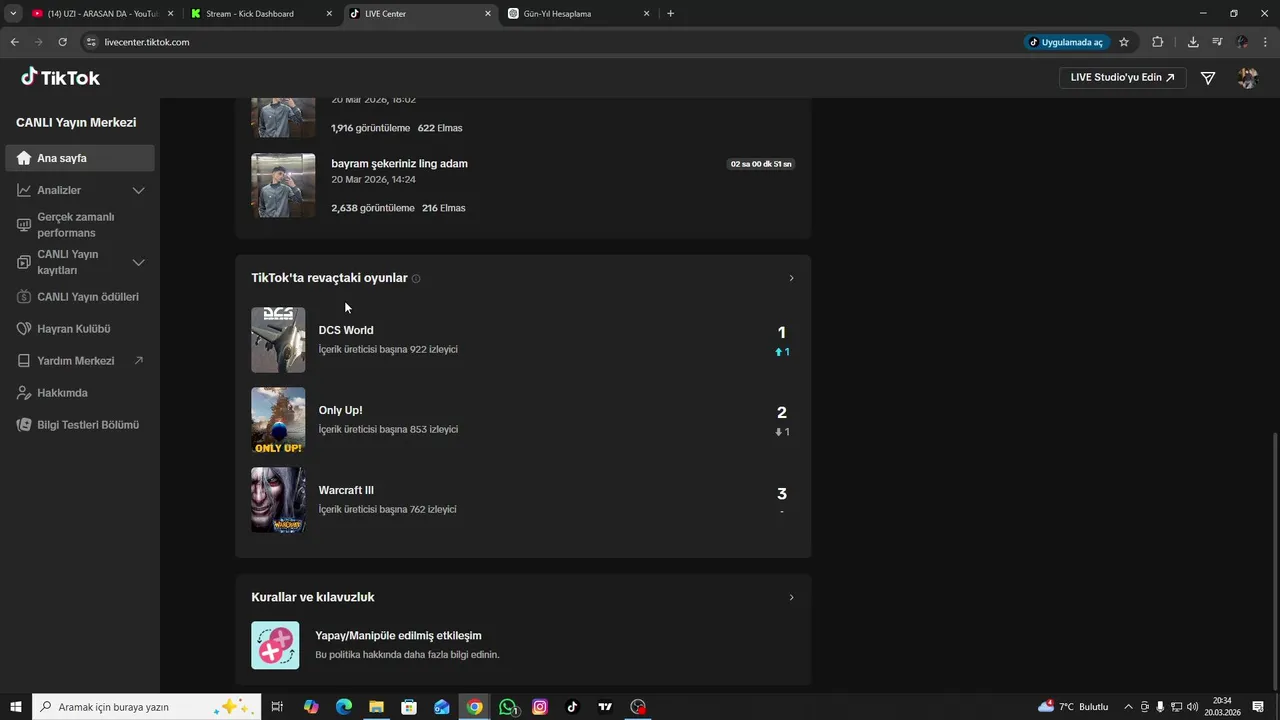Expand the Analizler submenu chevron

(139, 190)
